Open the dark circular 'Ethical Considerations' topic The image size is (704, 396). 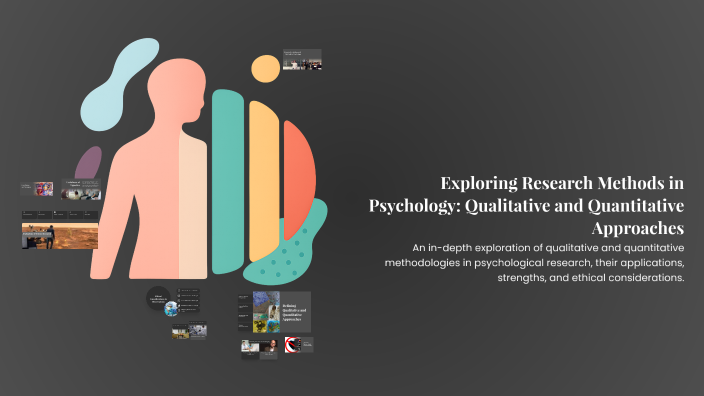(x=158, y=298)
